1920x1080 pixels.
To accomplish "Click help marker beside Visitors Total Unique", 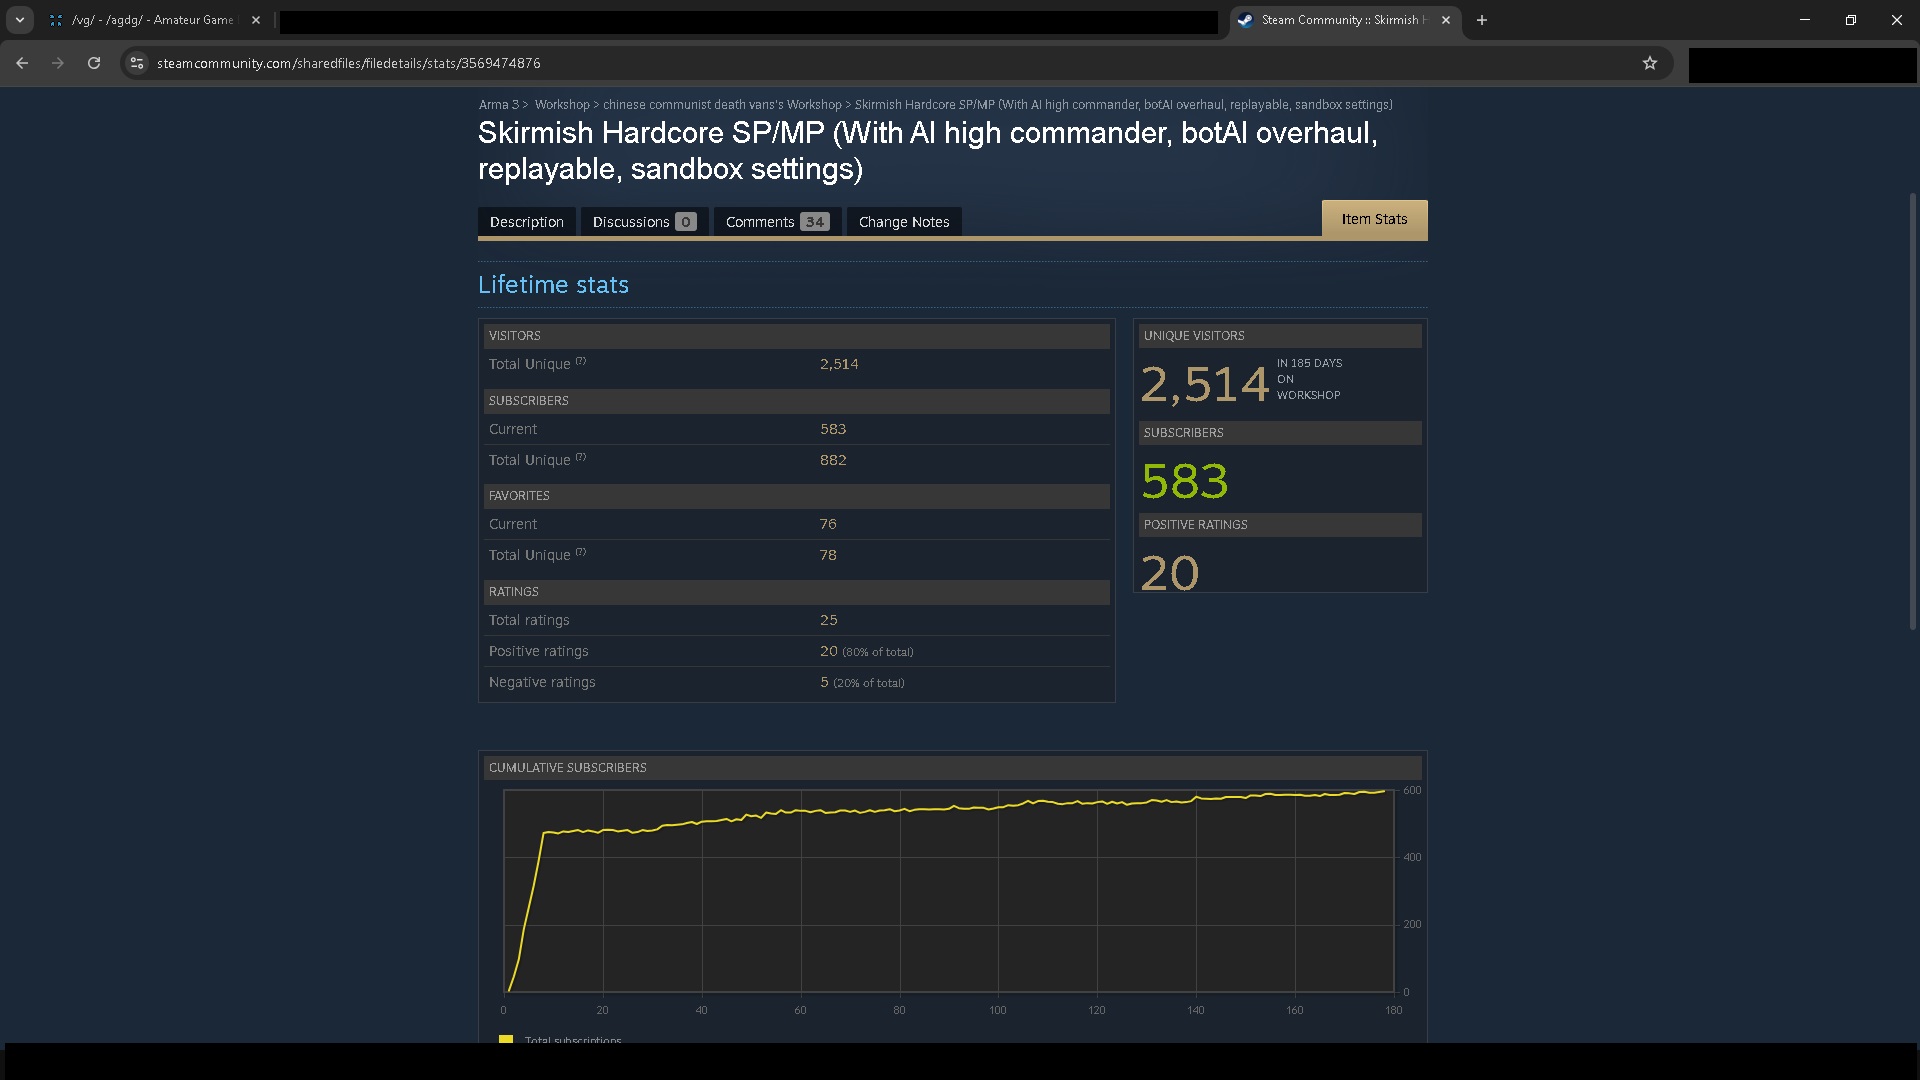I will [581, 361].
